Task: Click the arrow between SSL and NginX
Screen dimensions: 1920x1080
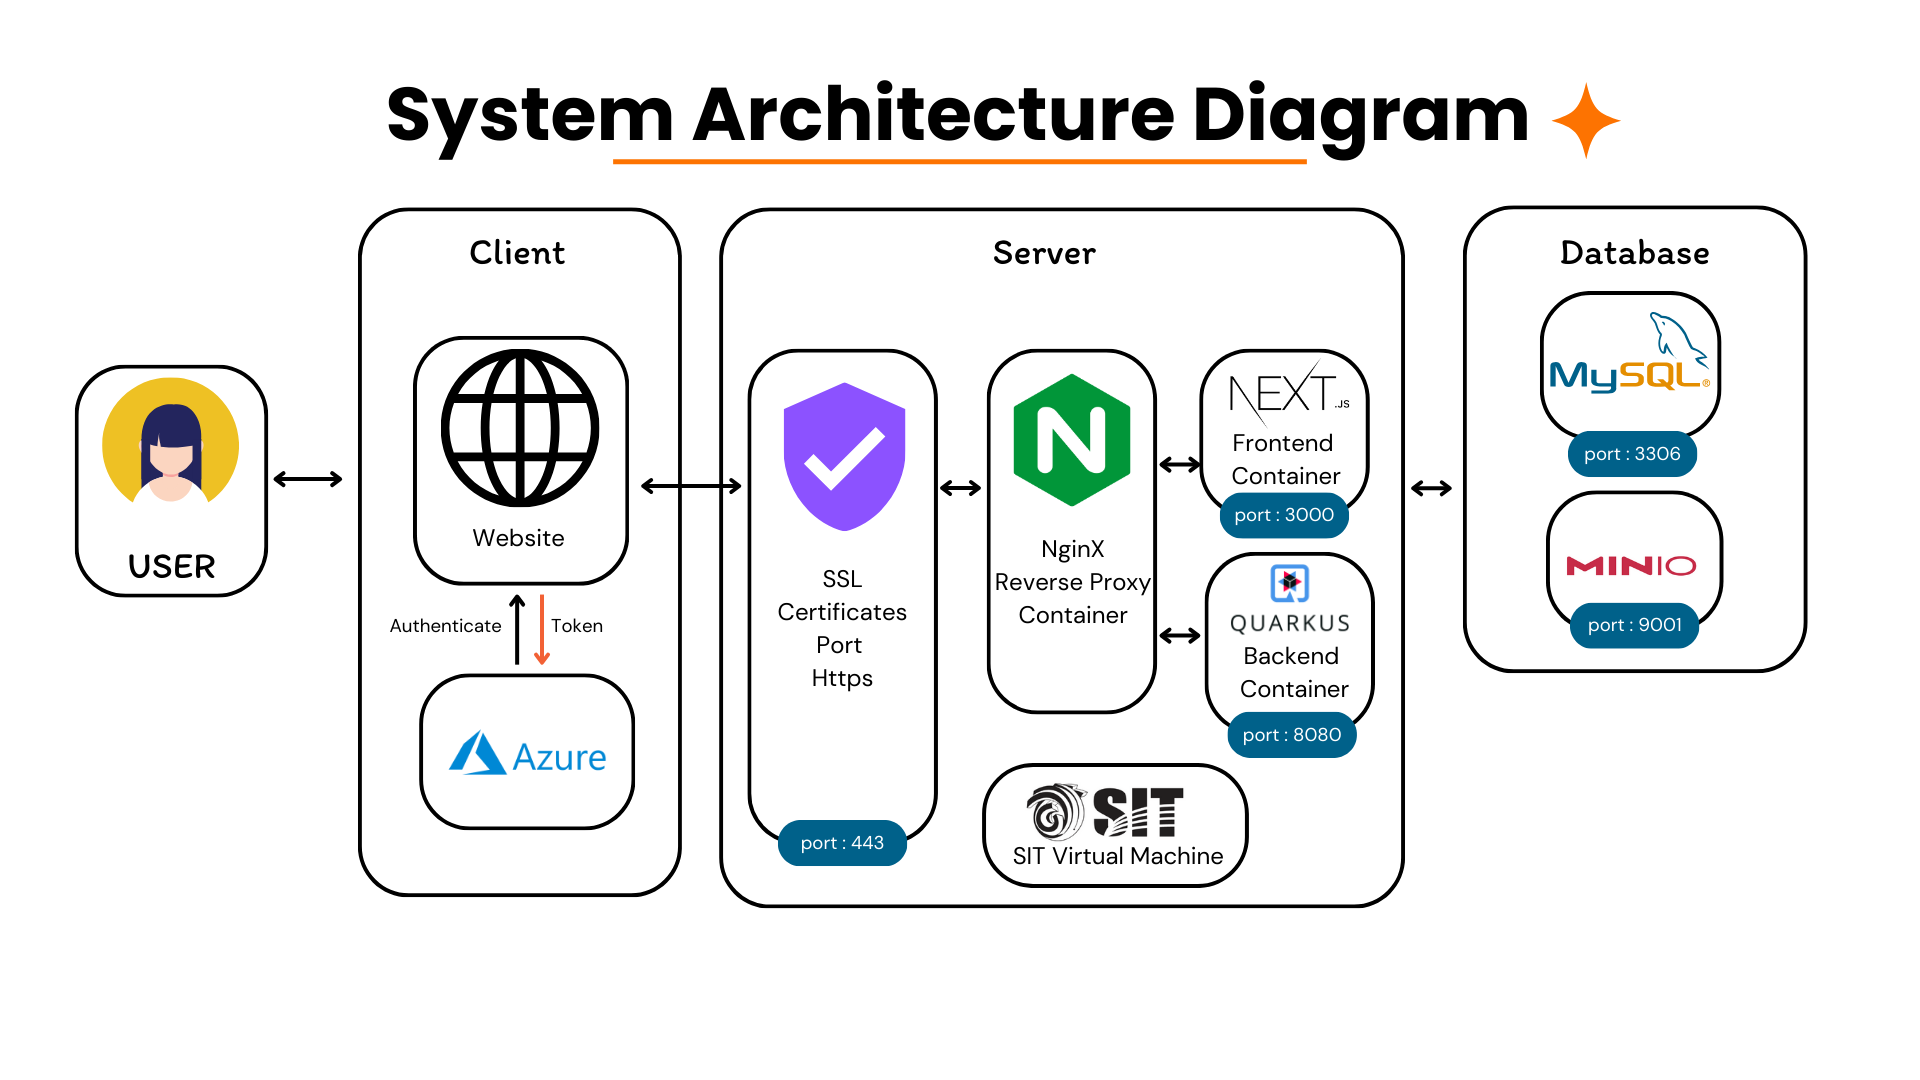Action: coord(961,488)
